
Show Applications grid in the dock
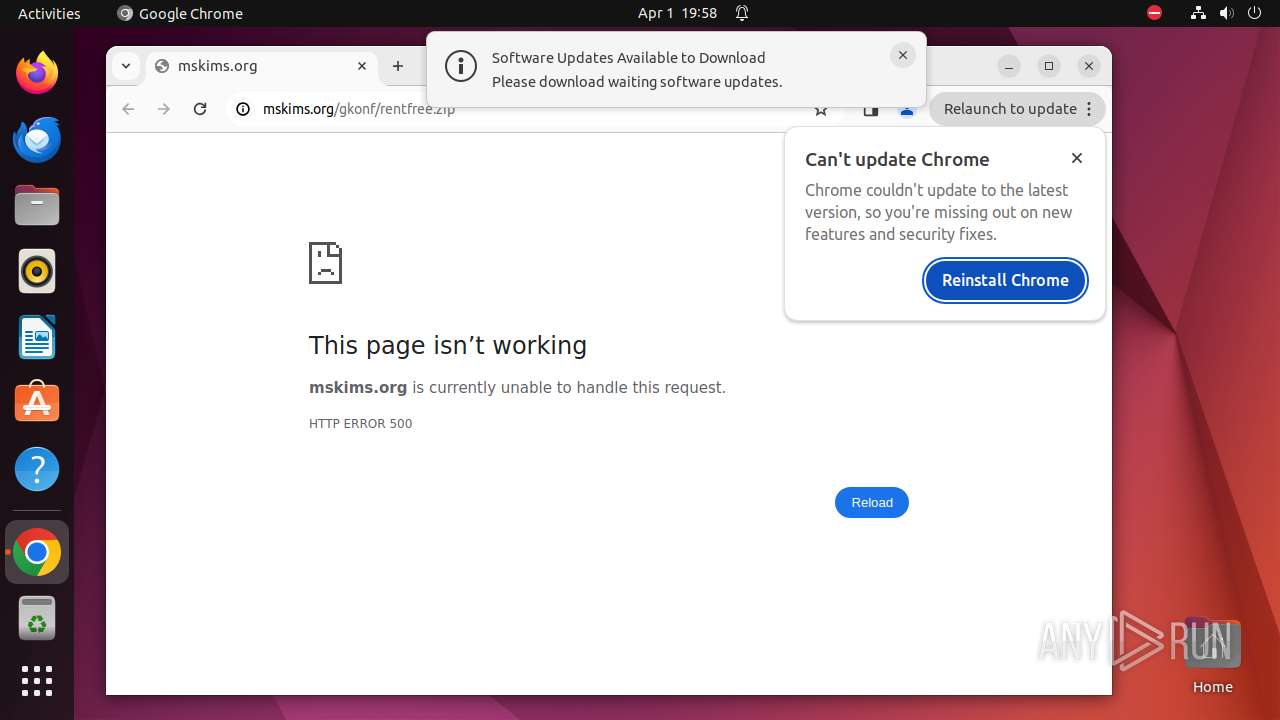(x=37, y=681)
